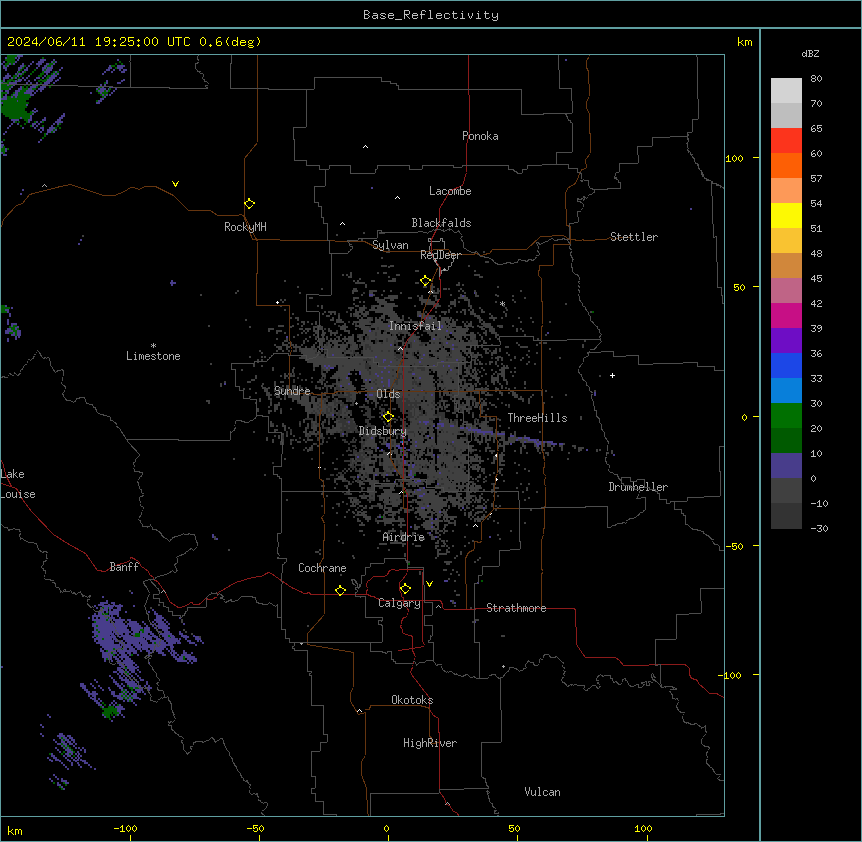Click the Sylvan label on map
Screen dimensions: 862x842
pos(390,245)
